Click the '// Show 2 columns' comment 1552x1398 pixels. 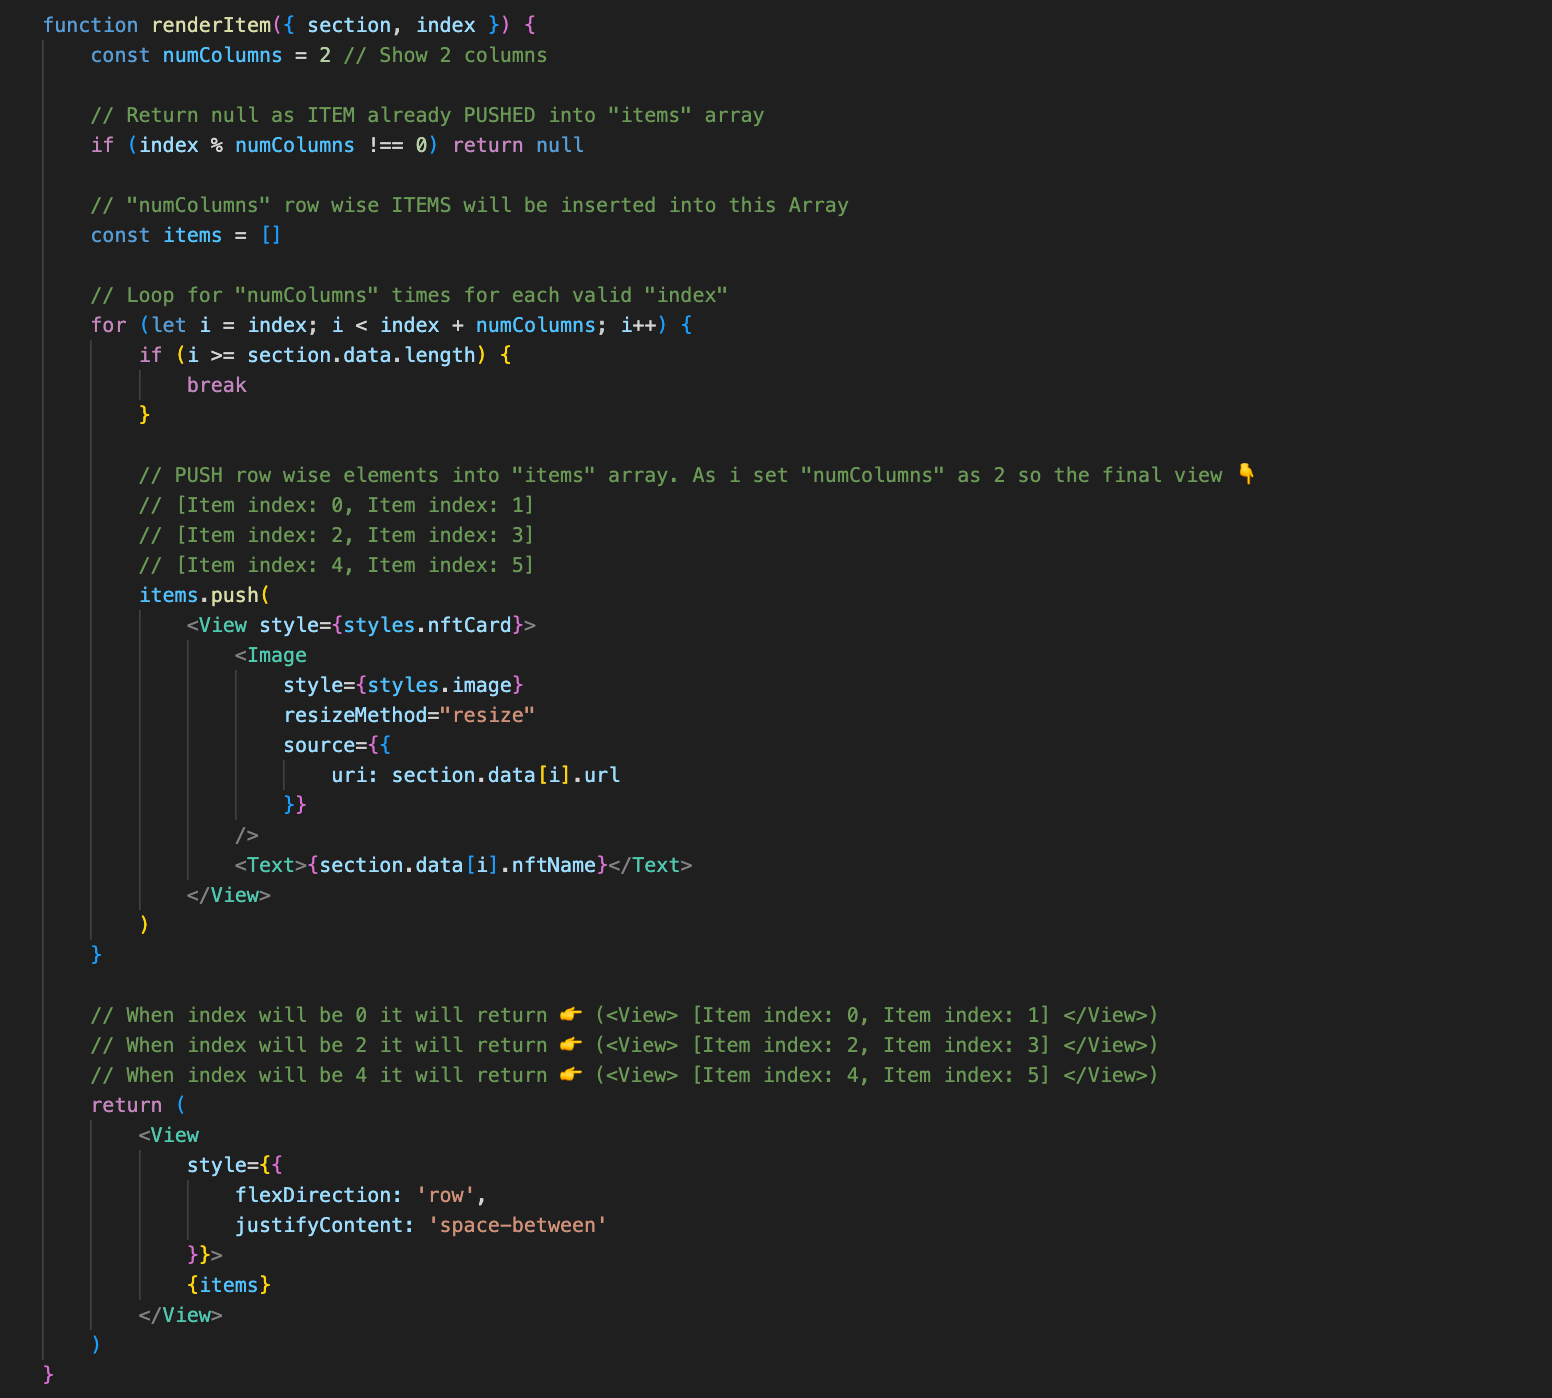click(x=445, y=55)
